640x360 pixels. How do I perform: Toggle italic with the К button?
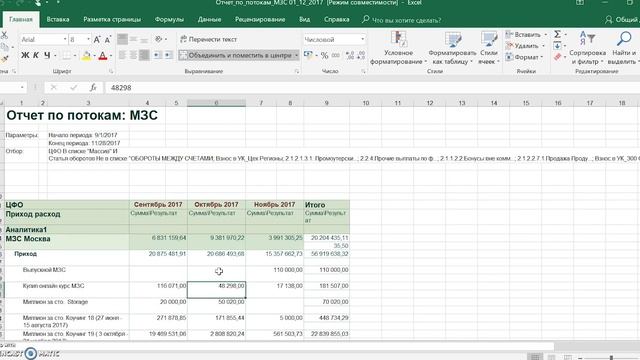coord(36,55)
